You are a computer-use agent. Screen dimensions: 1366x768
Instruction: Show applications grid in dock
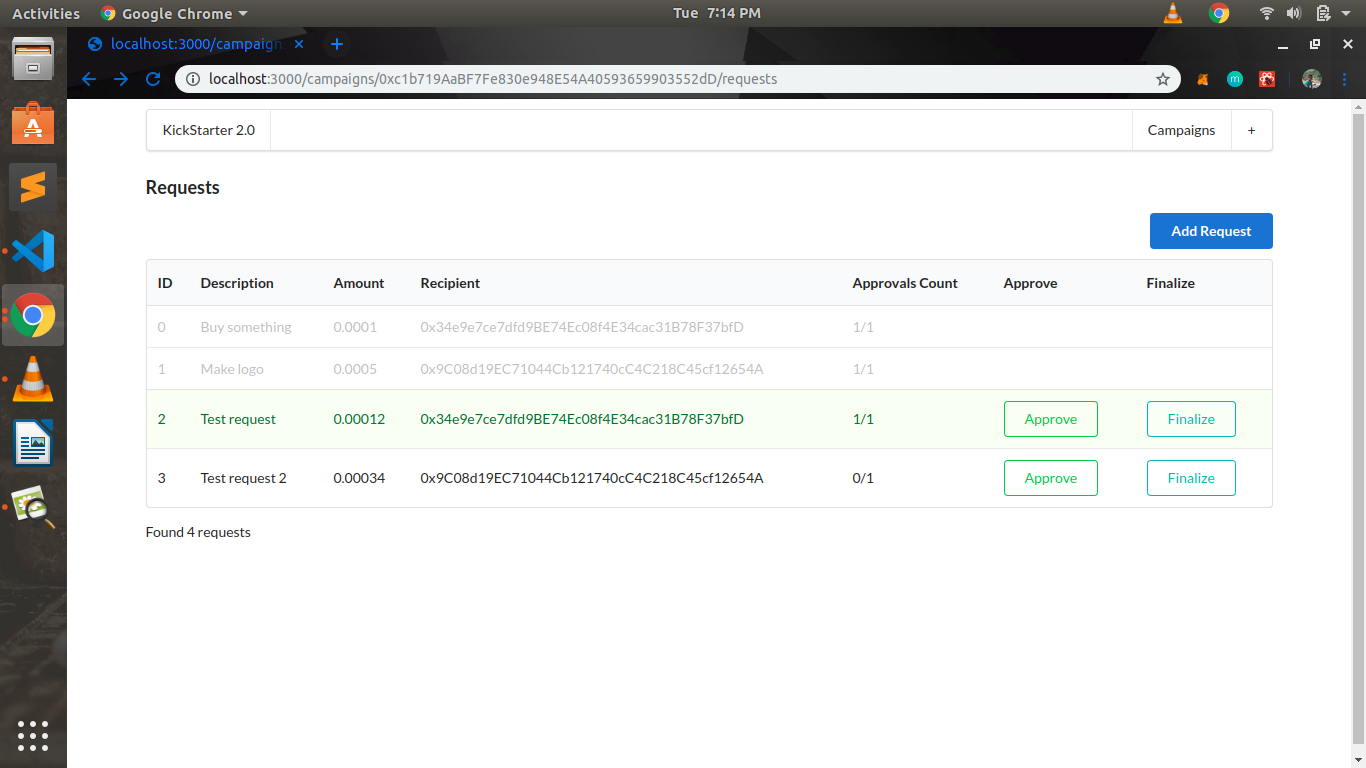[x=33, y=735]
